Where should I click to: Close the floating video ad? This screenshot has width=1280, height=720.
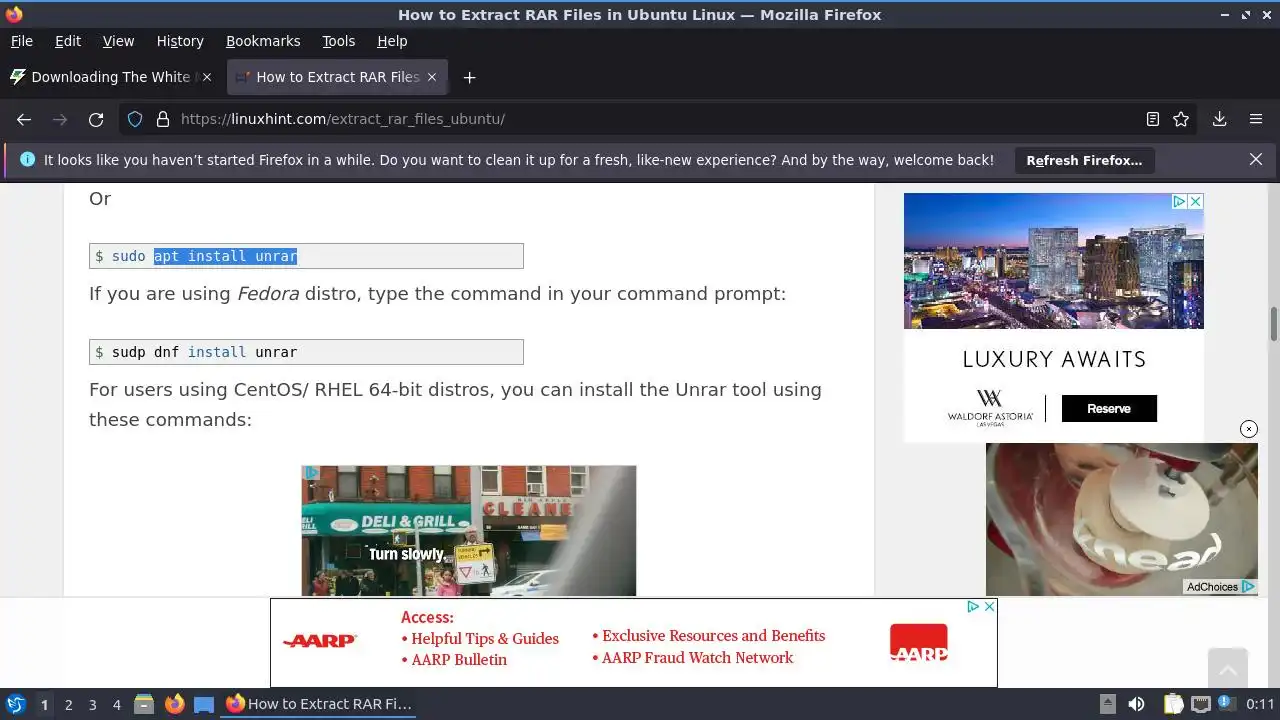coord(1249,429)
